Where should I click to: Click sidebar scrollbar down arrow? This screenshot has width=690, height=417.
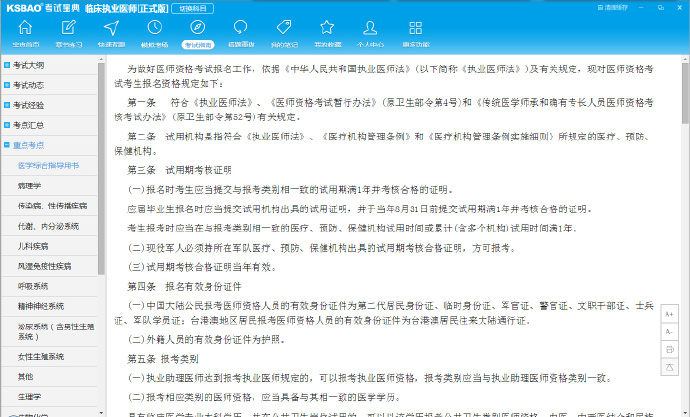point(101,413)
